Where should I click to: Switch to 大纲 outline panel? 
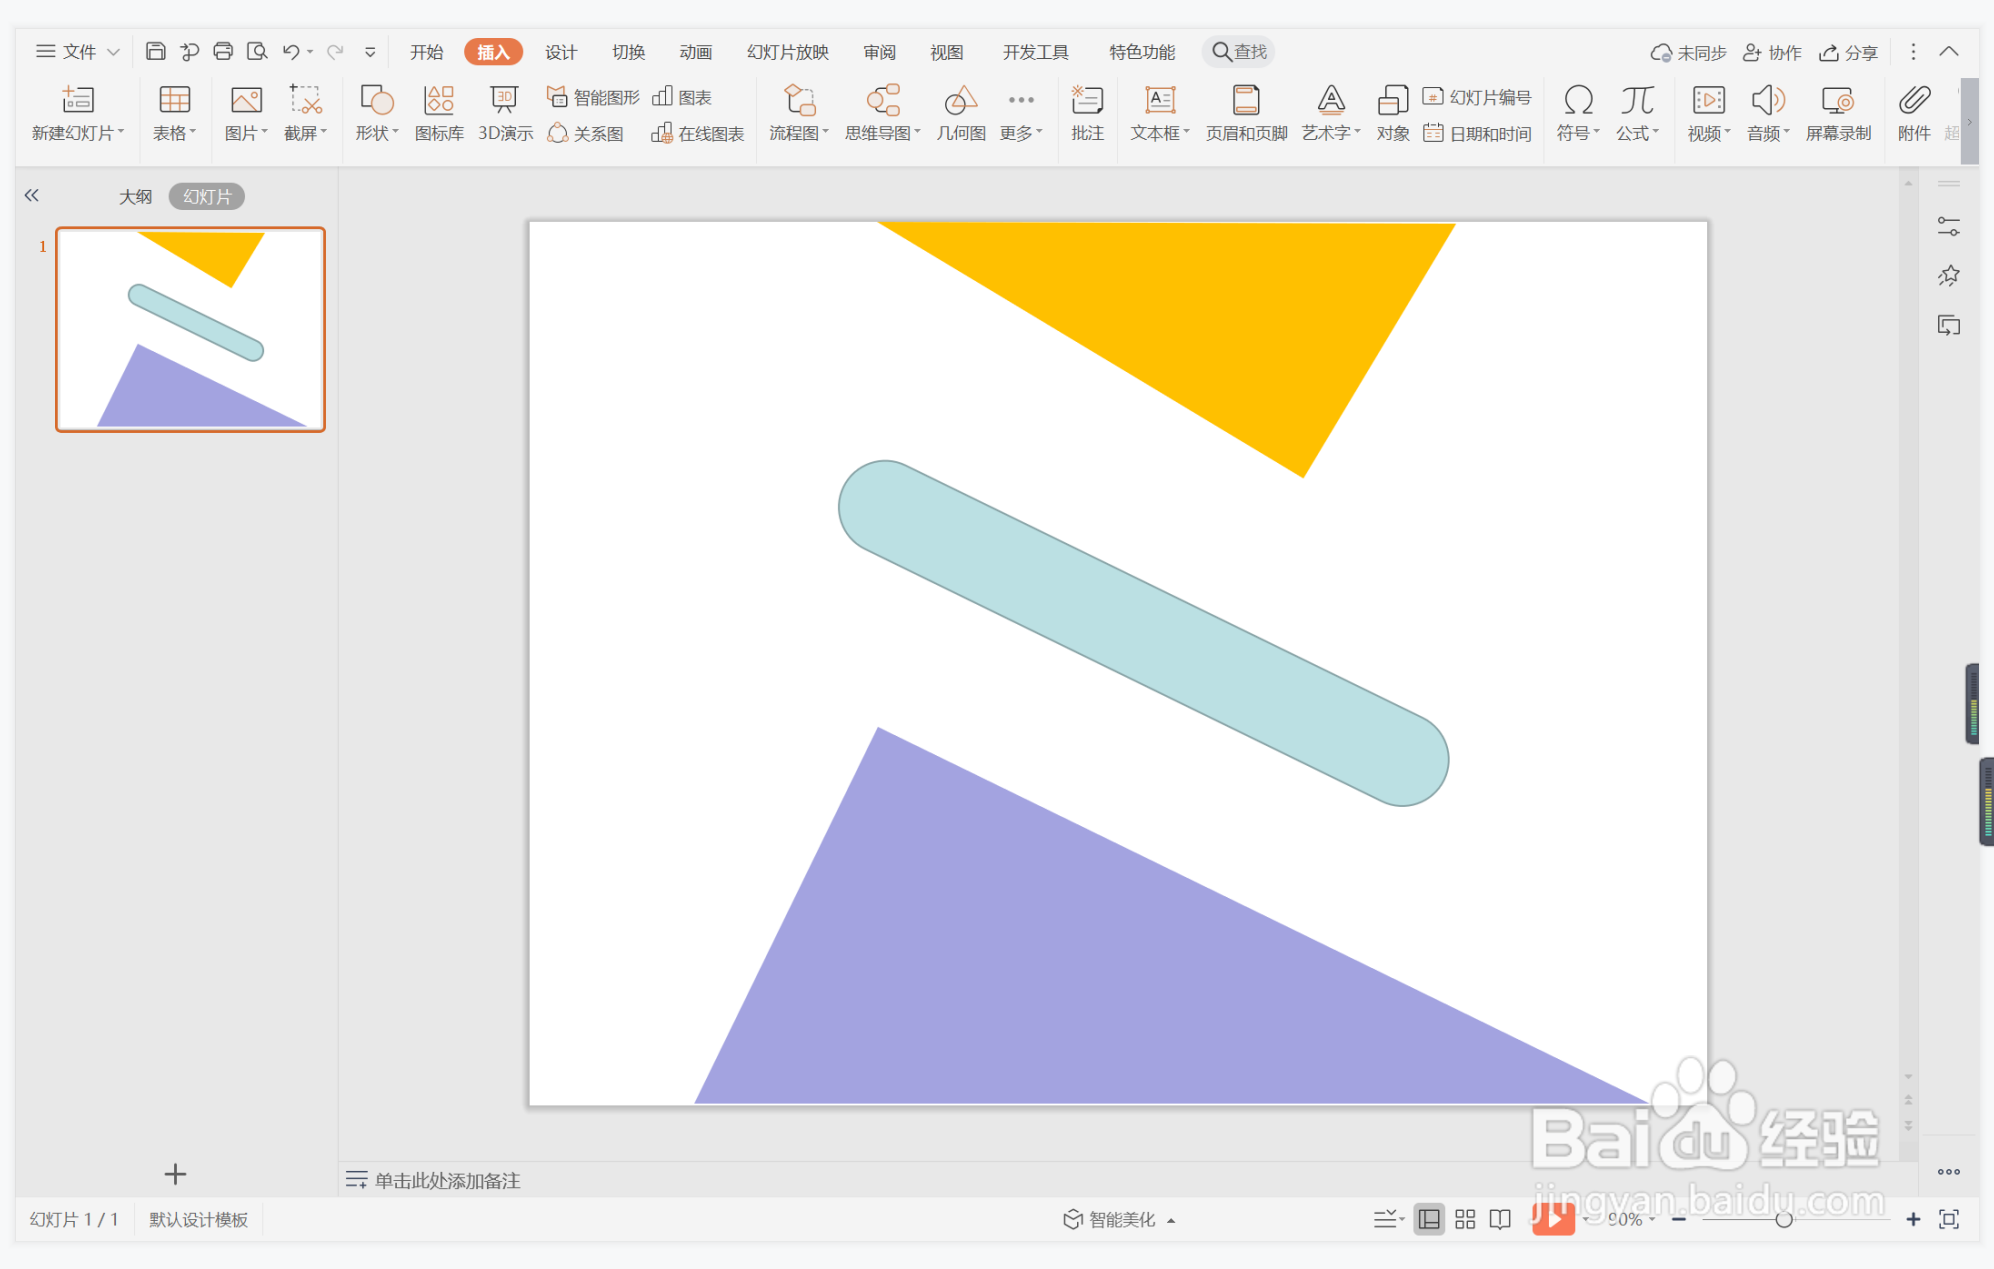coord(135,196)
